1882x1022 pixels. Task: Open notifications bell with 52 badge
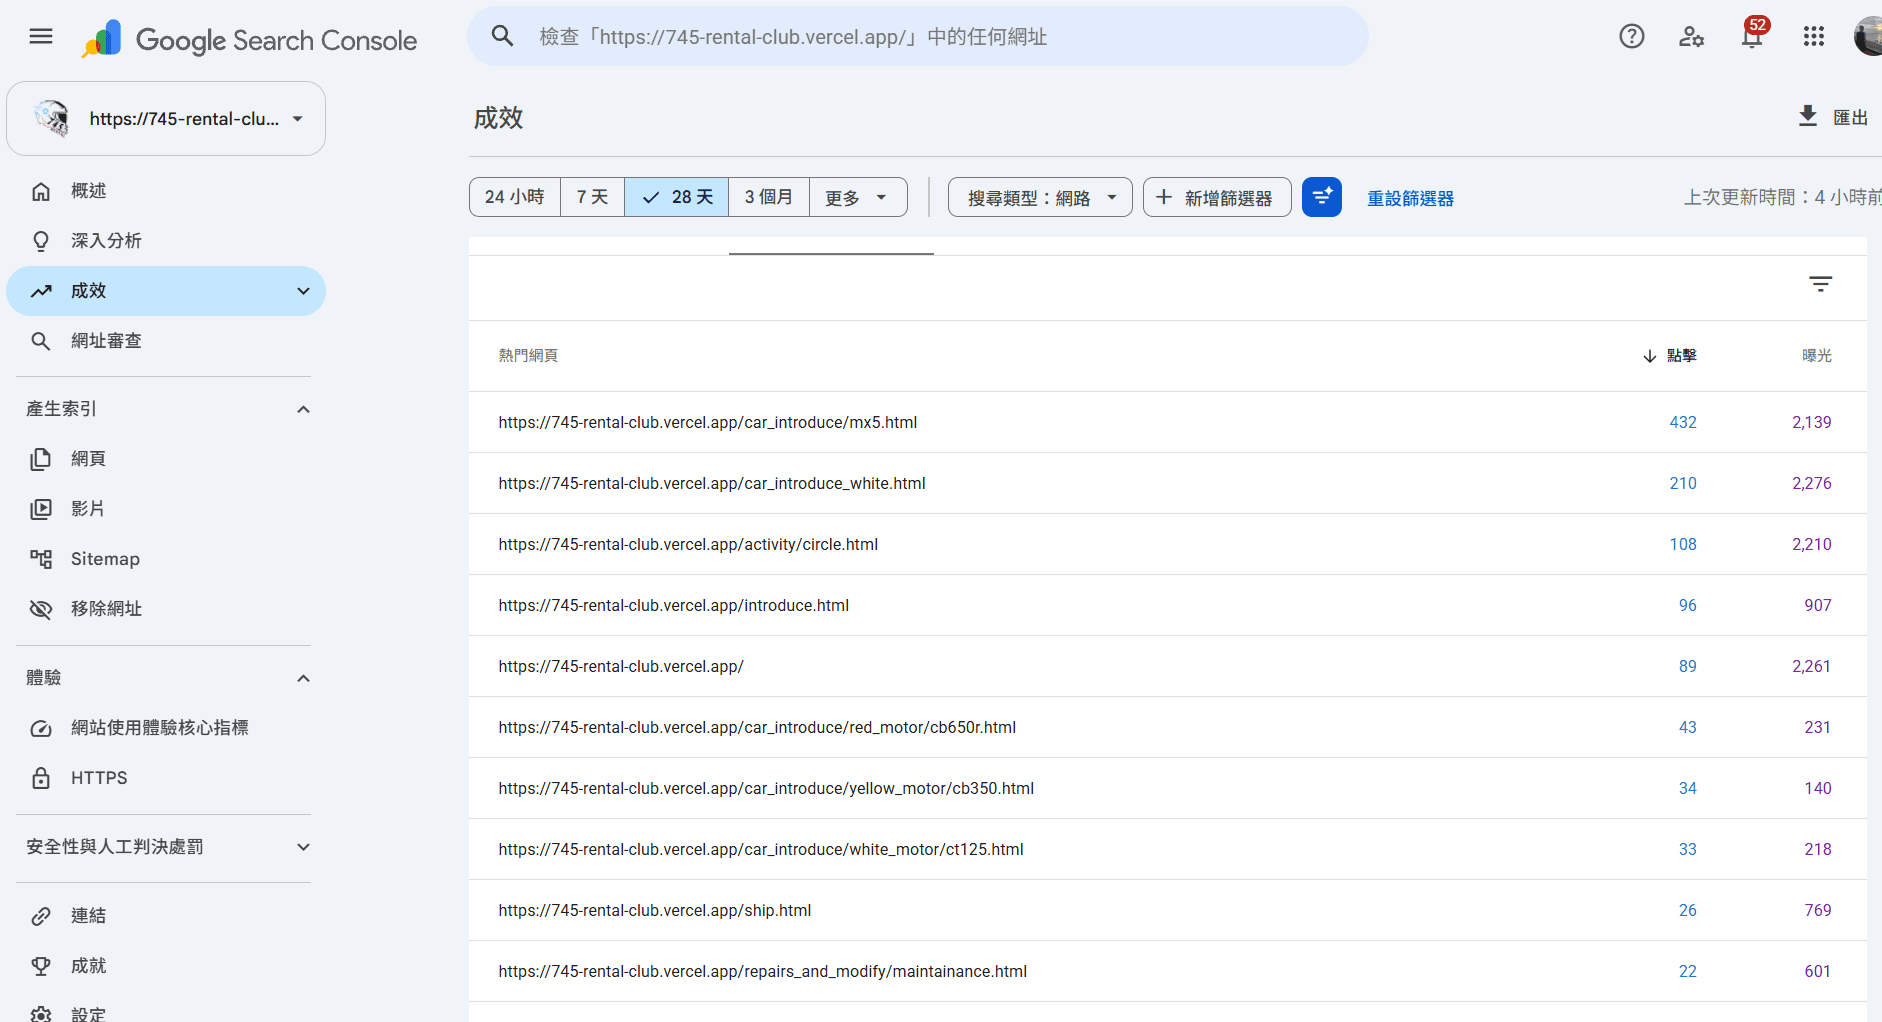tap(1752, 35)
